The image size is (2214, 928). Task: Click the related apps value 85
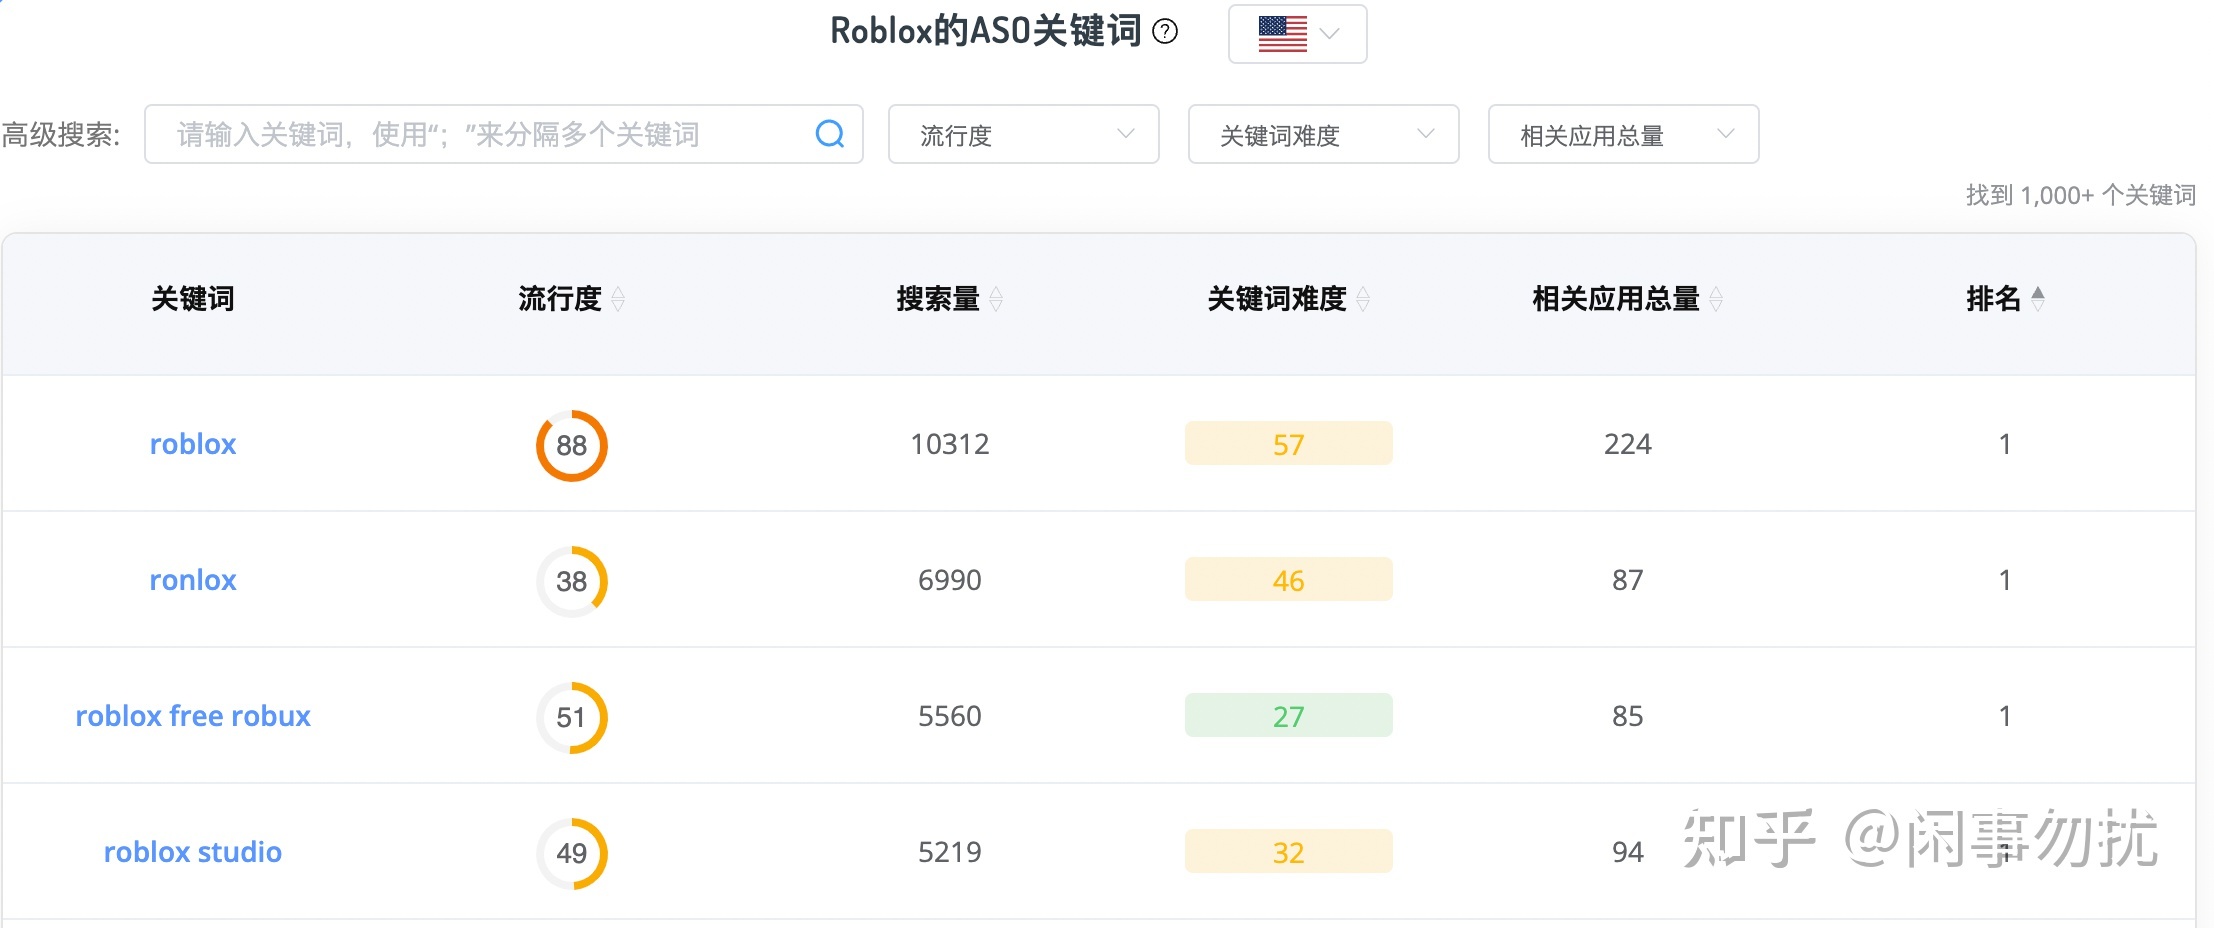click(x=1628, y=716)
